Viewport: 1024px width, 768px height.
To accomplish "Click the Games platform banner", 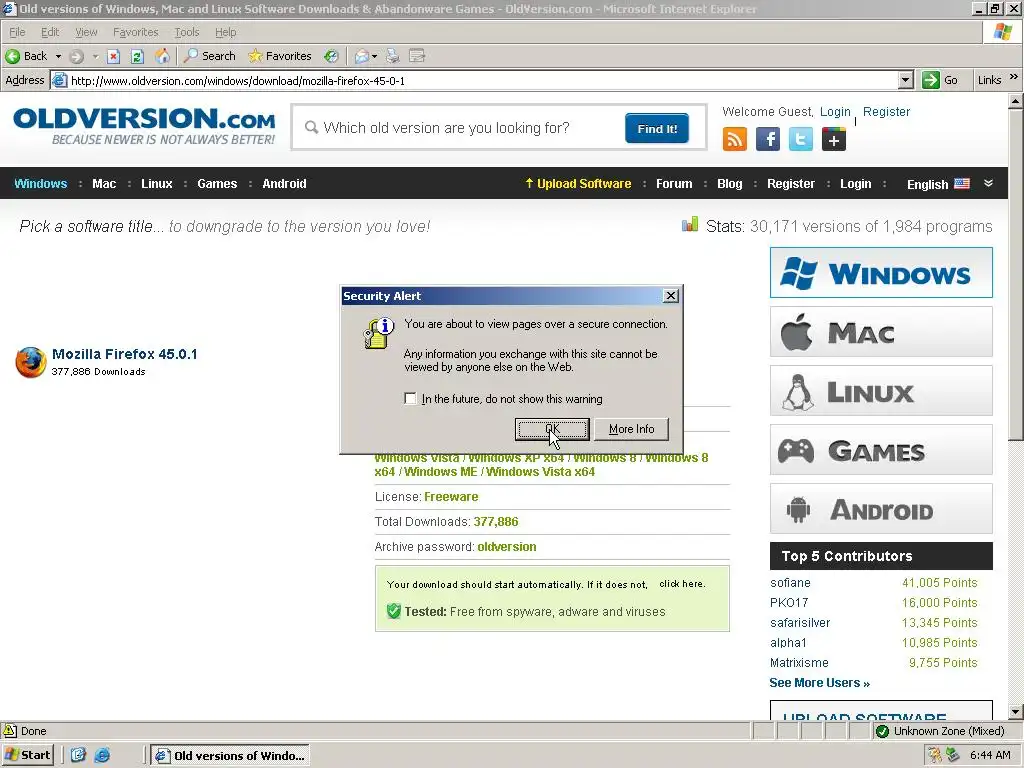I will pyautogui.click(x=881, y=450).
